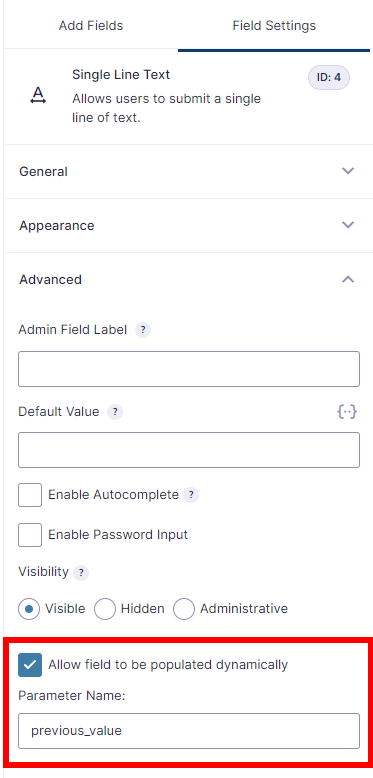Enable Autocomplete checkbox
Screen dimensions: 373x778
[x=30, y=495]
